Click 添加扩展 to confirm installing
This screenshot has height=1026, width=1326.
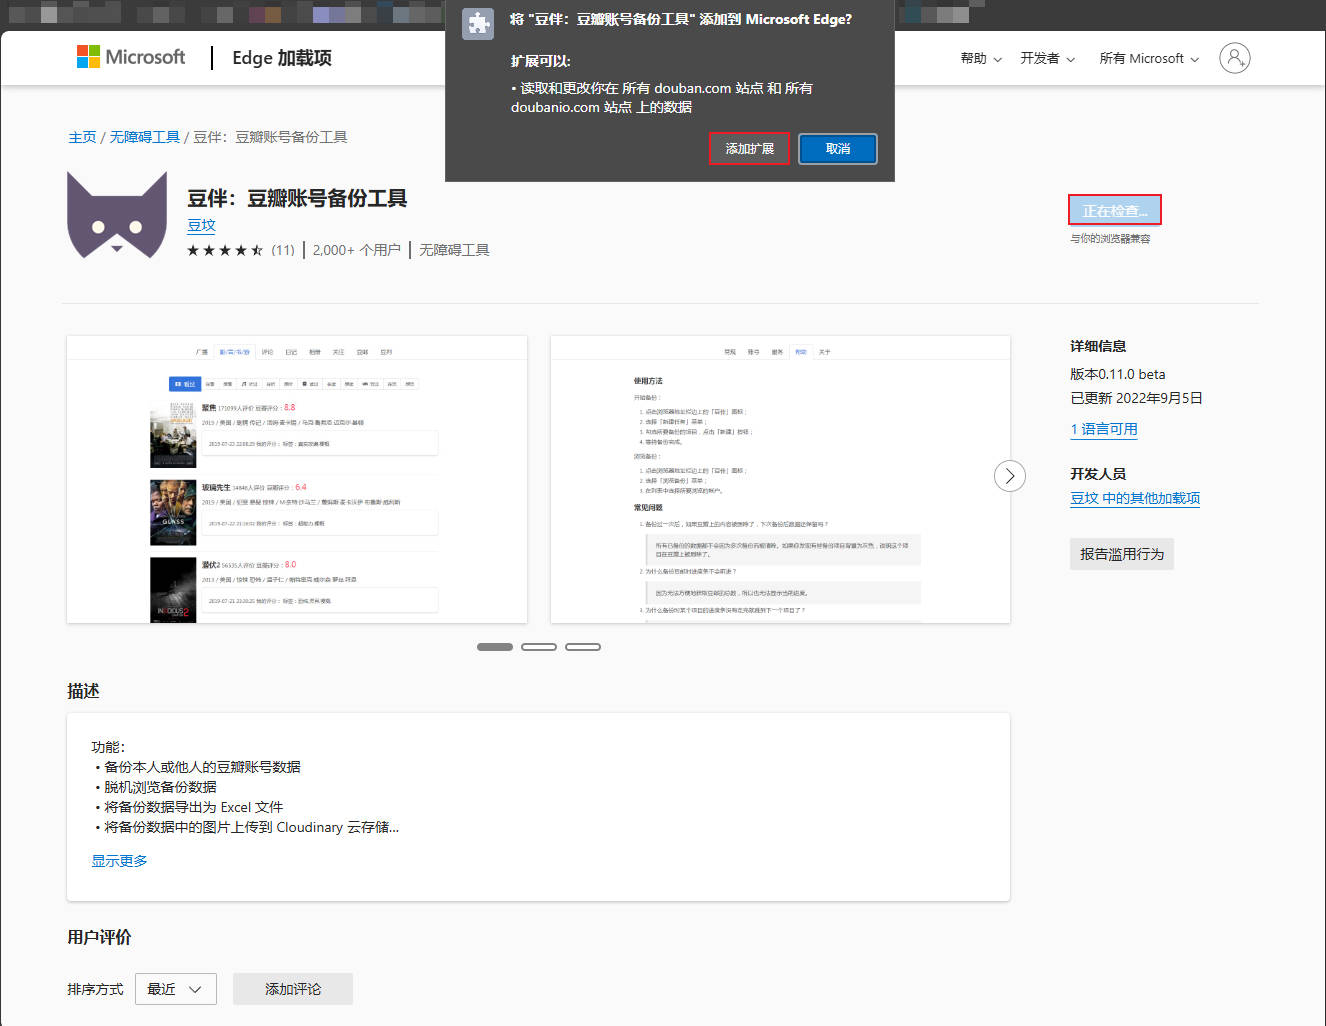(x=749, y=149)
